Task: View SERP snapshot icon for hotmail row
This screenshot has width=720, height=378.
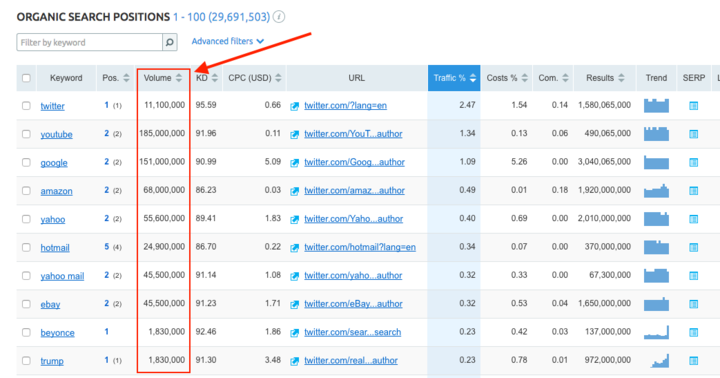Action: click(x=693, y=248)
